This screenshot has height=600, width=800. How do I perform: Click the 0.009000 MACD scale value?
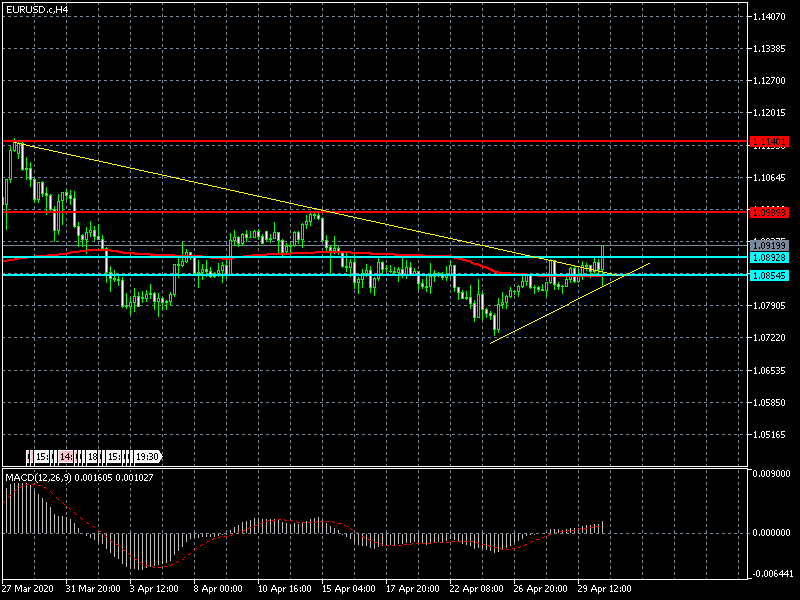pos(771,474)
